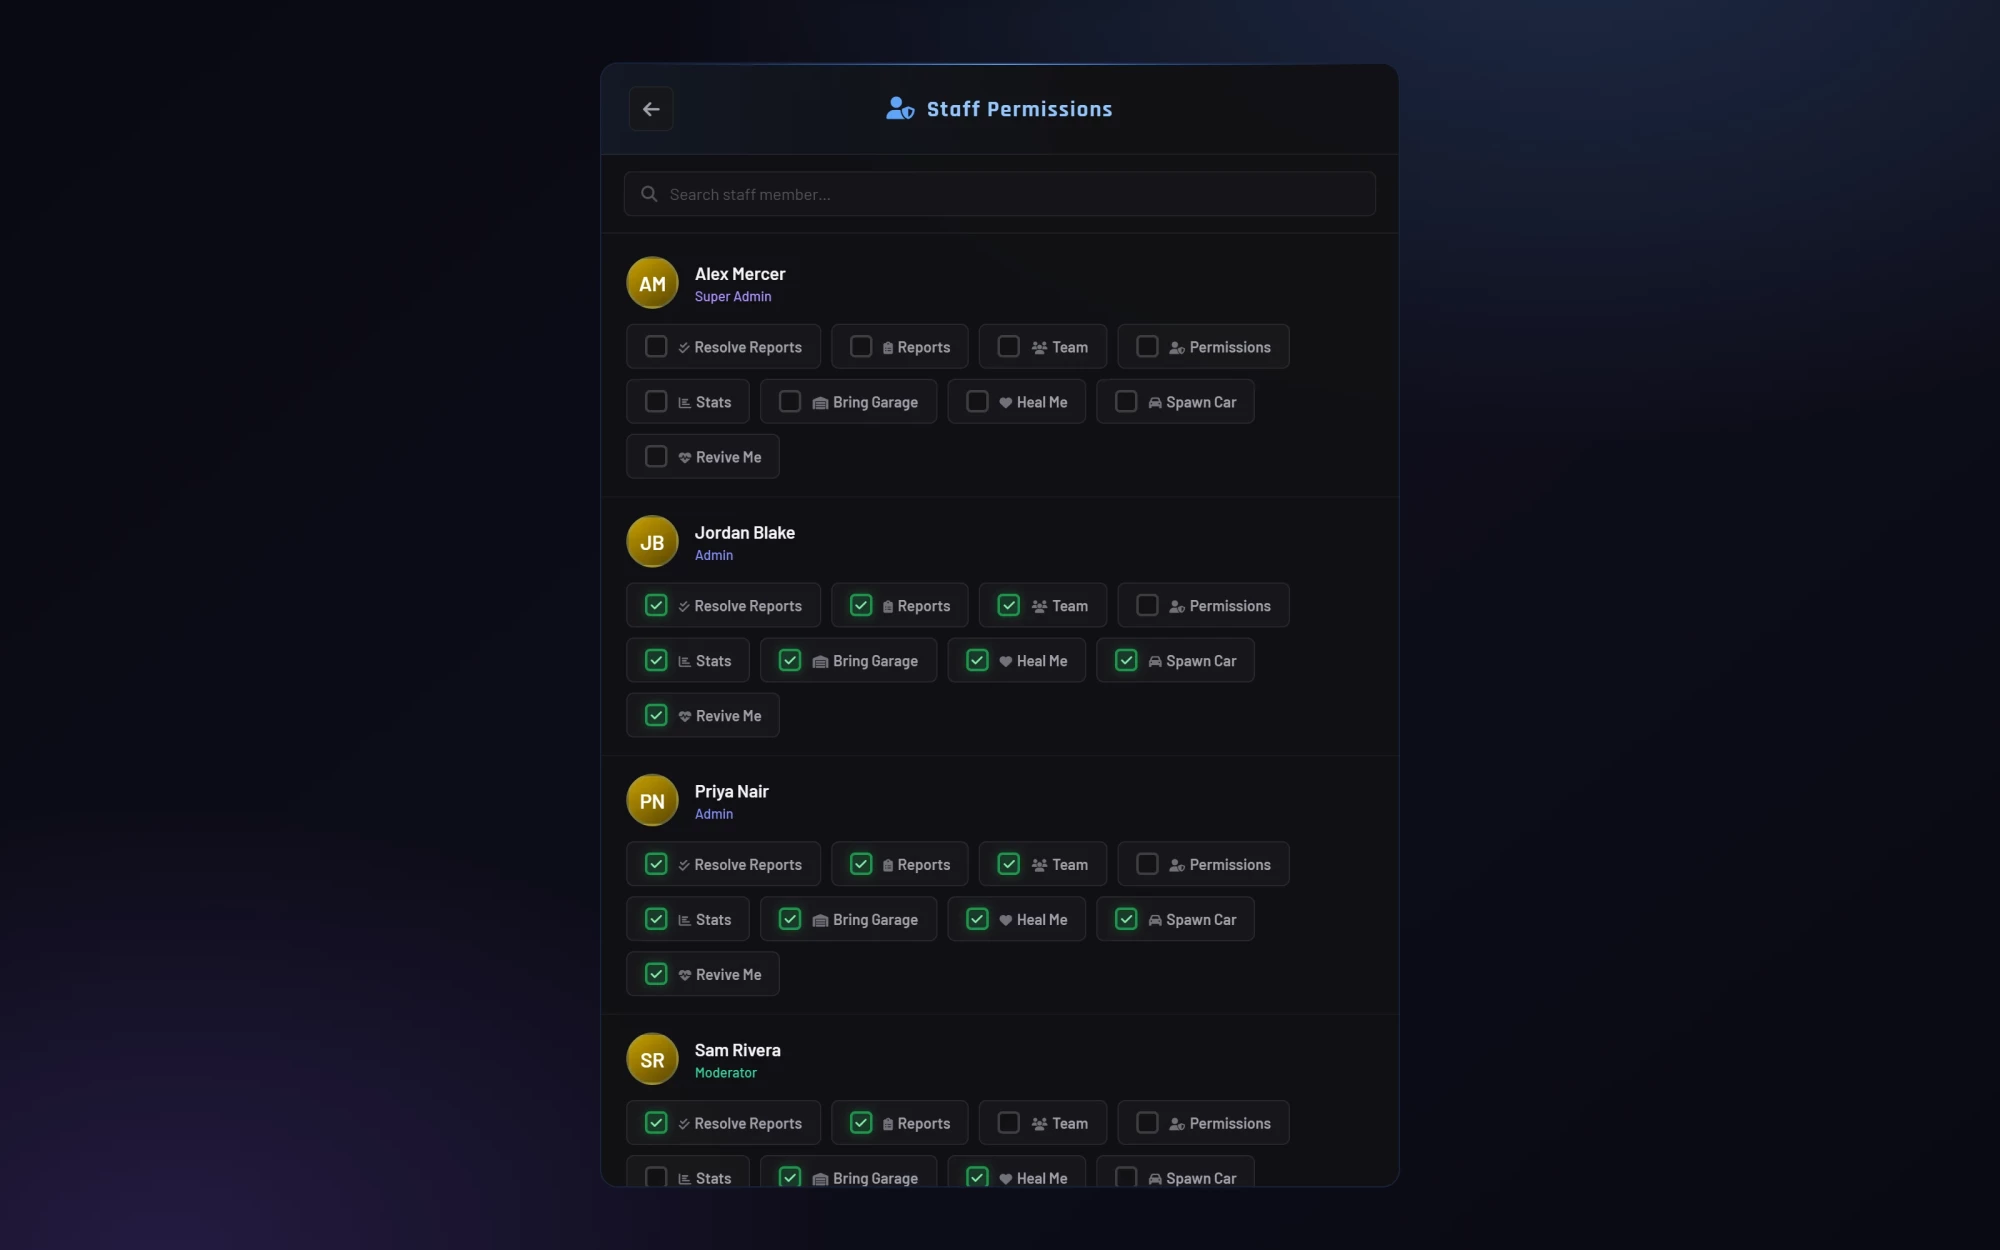Uncheck Team permission for Priya Nair

(x=1009, y=864)
